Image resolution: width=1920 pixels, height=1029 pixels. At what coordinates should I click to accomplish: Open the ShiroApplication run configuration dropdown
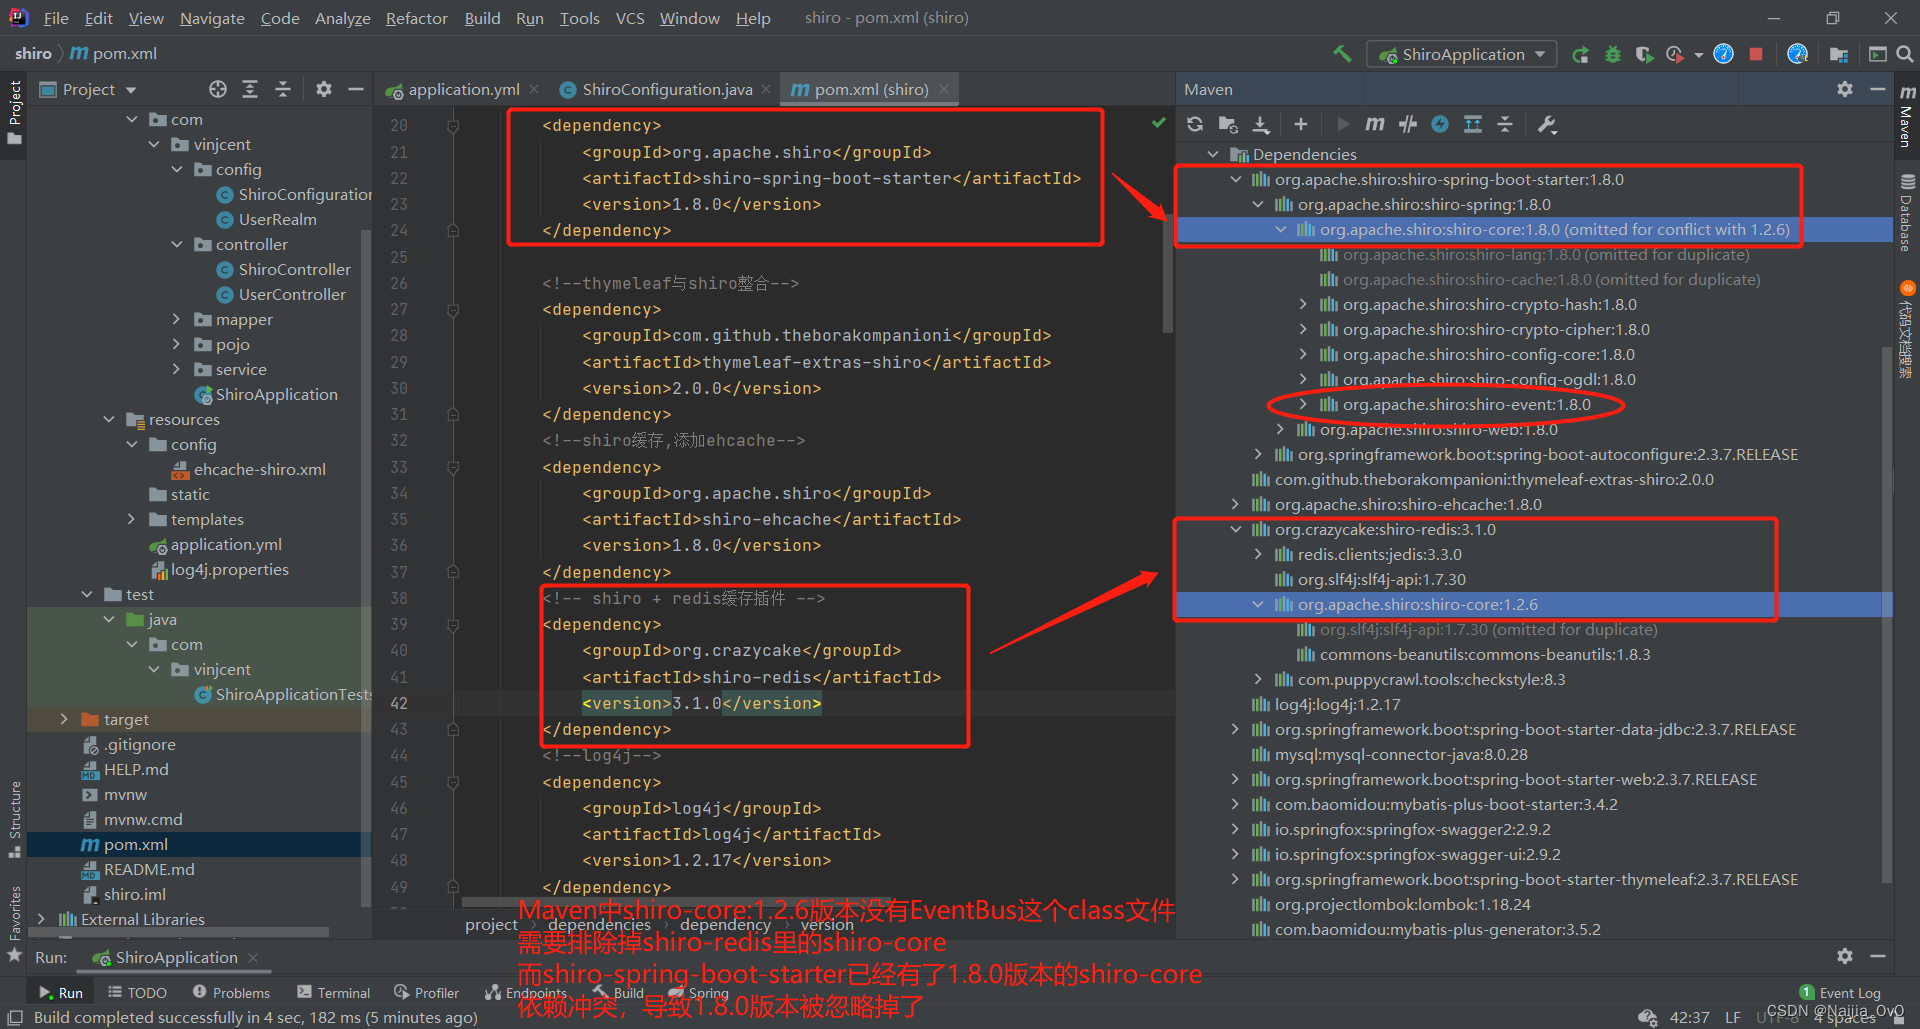1461,54
